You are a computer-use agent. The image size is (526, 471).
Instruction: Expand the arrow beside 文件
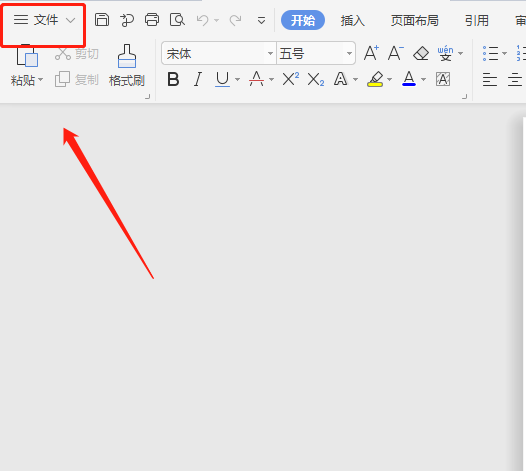(x=70, y=20)
